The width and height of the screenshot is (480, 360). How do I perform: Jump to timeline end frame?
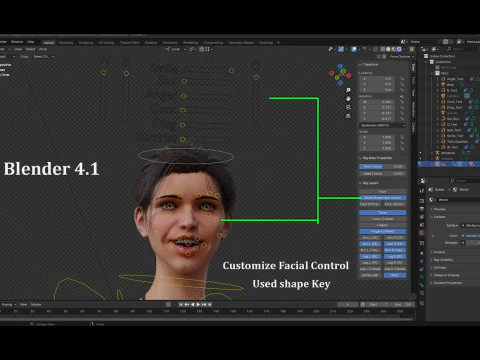pos(210,304)
